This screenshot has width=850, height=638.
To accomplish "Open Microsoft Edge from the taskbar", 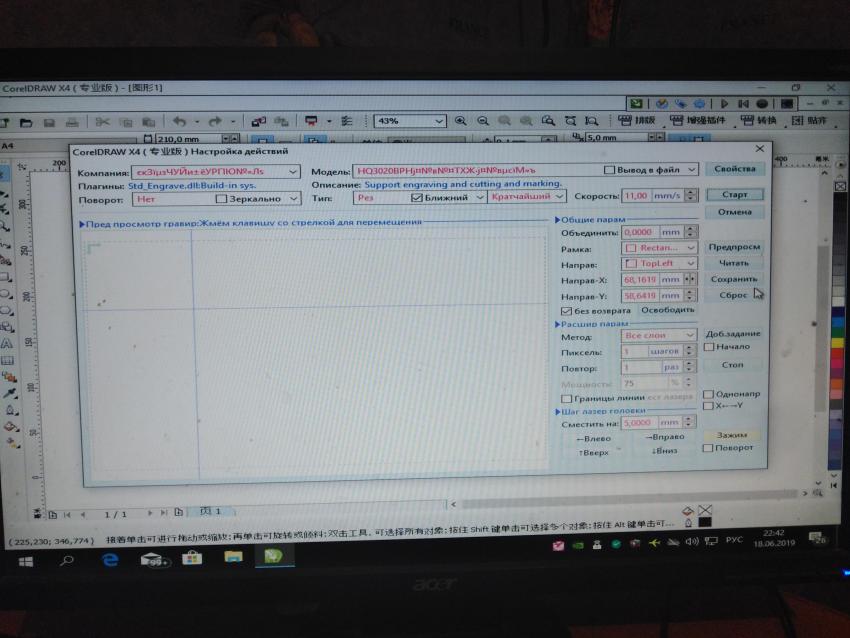I will click(x=110, y=560).
